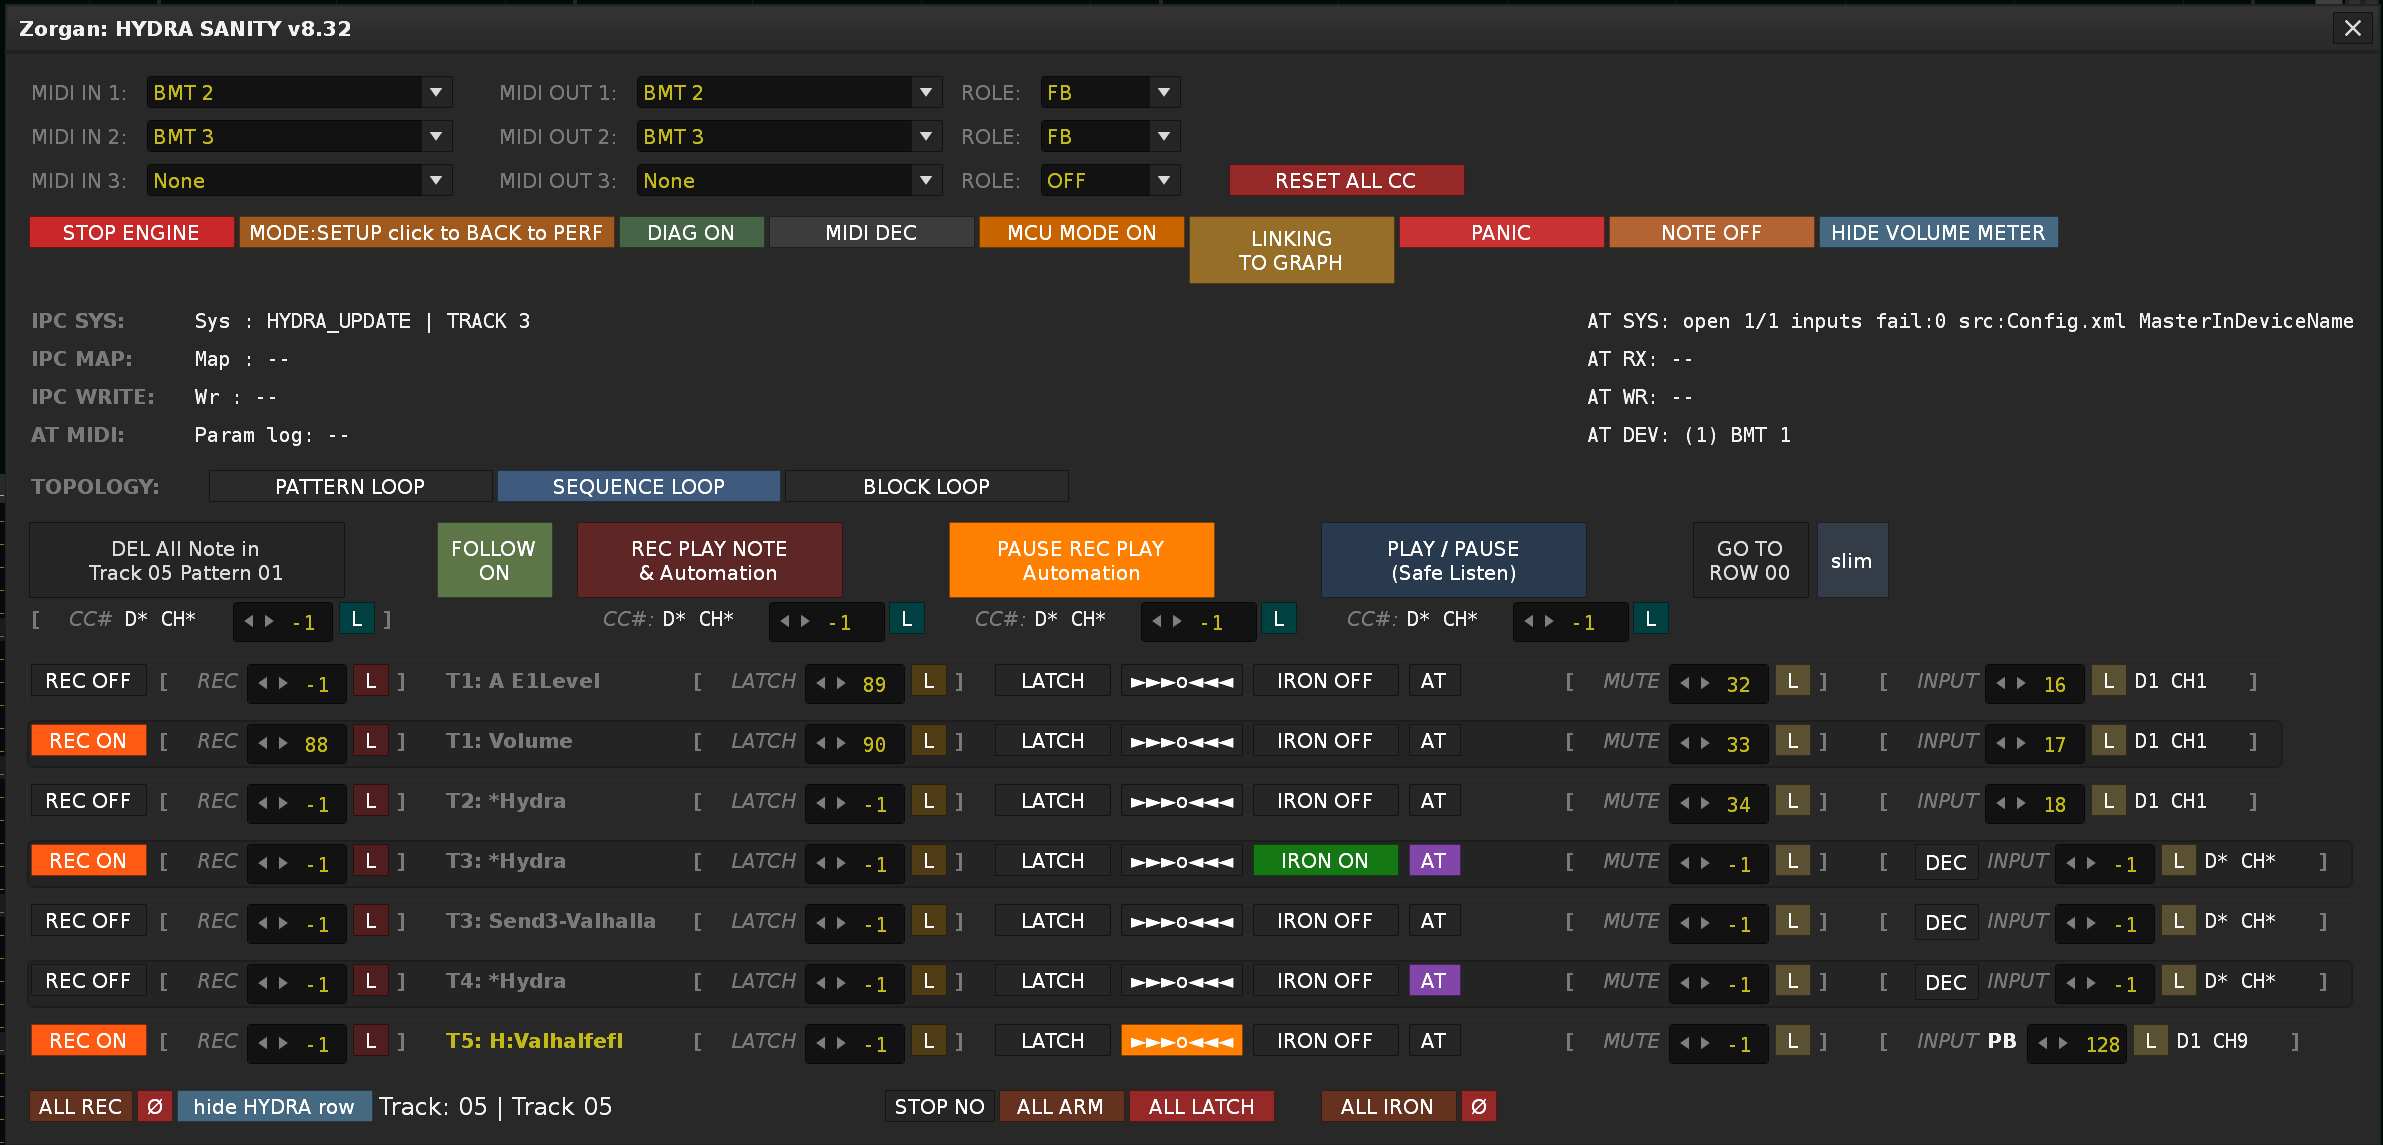2383x1145 pixels.
Task: Toggle DIAG ON button
Action: click(x=691, y=233)
